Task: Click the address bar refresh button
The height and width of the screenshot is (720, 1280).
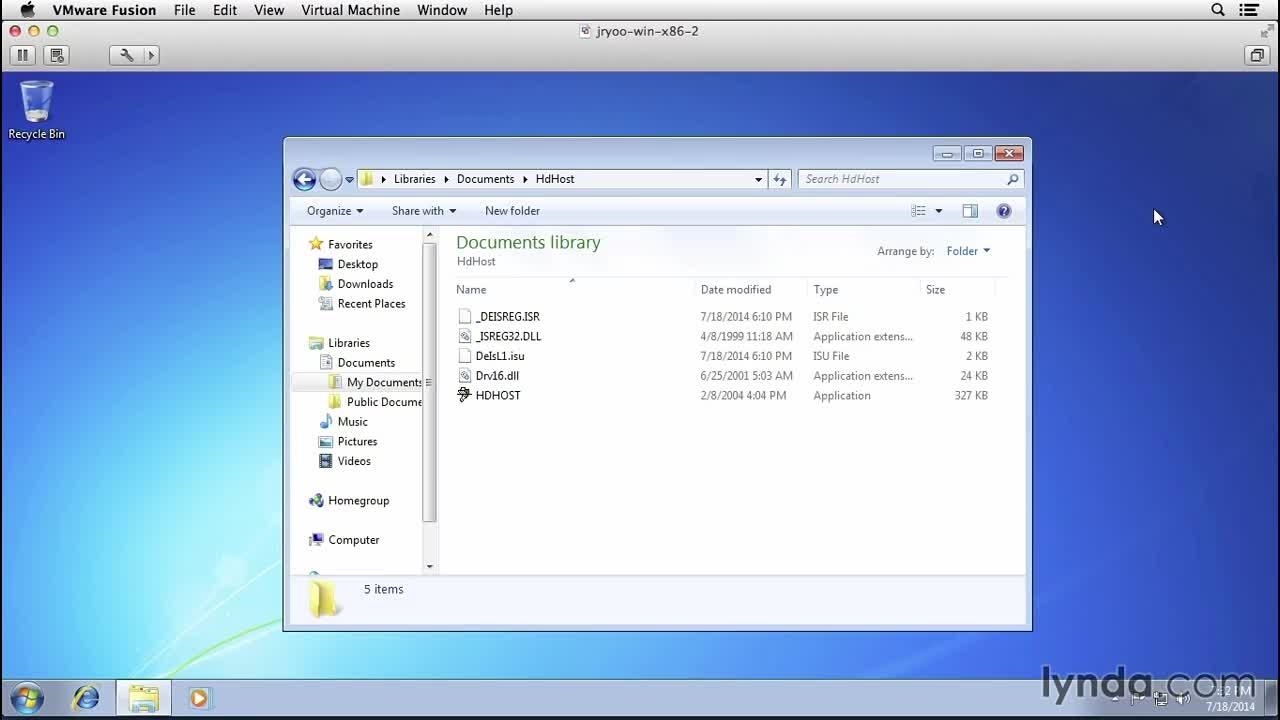Action: (780, 180)
